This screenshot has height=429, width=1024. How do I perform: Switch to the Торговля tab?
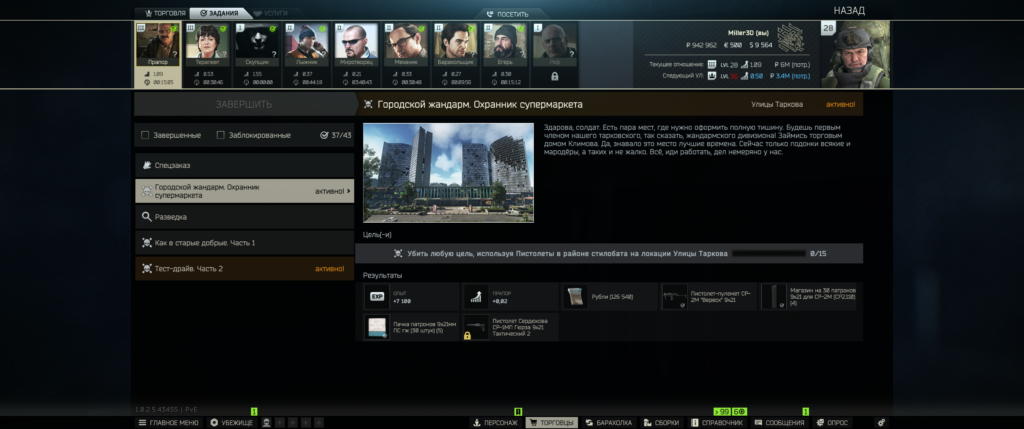[x=161, y=14]
